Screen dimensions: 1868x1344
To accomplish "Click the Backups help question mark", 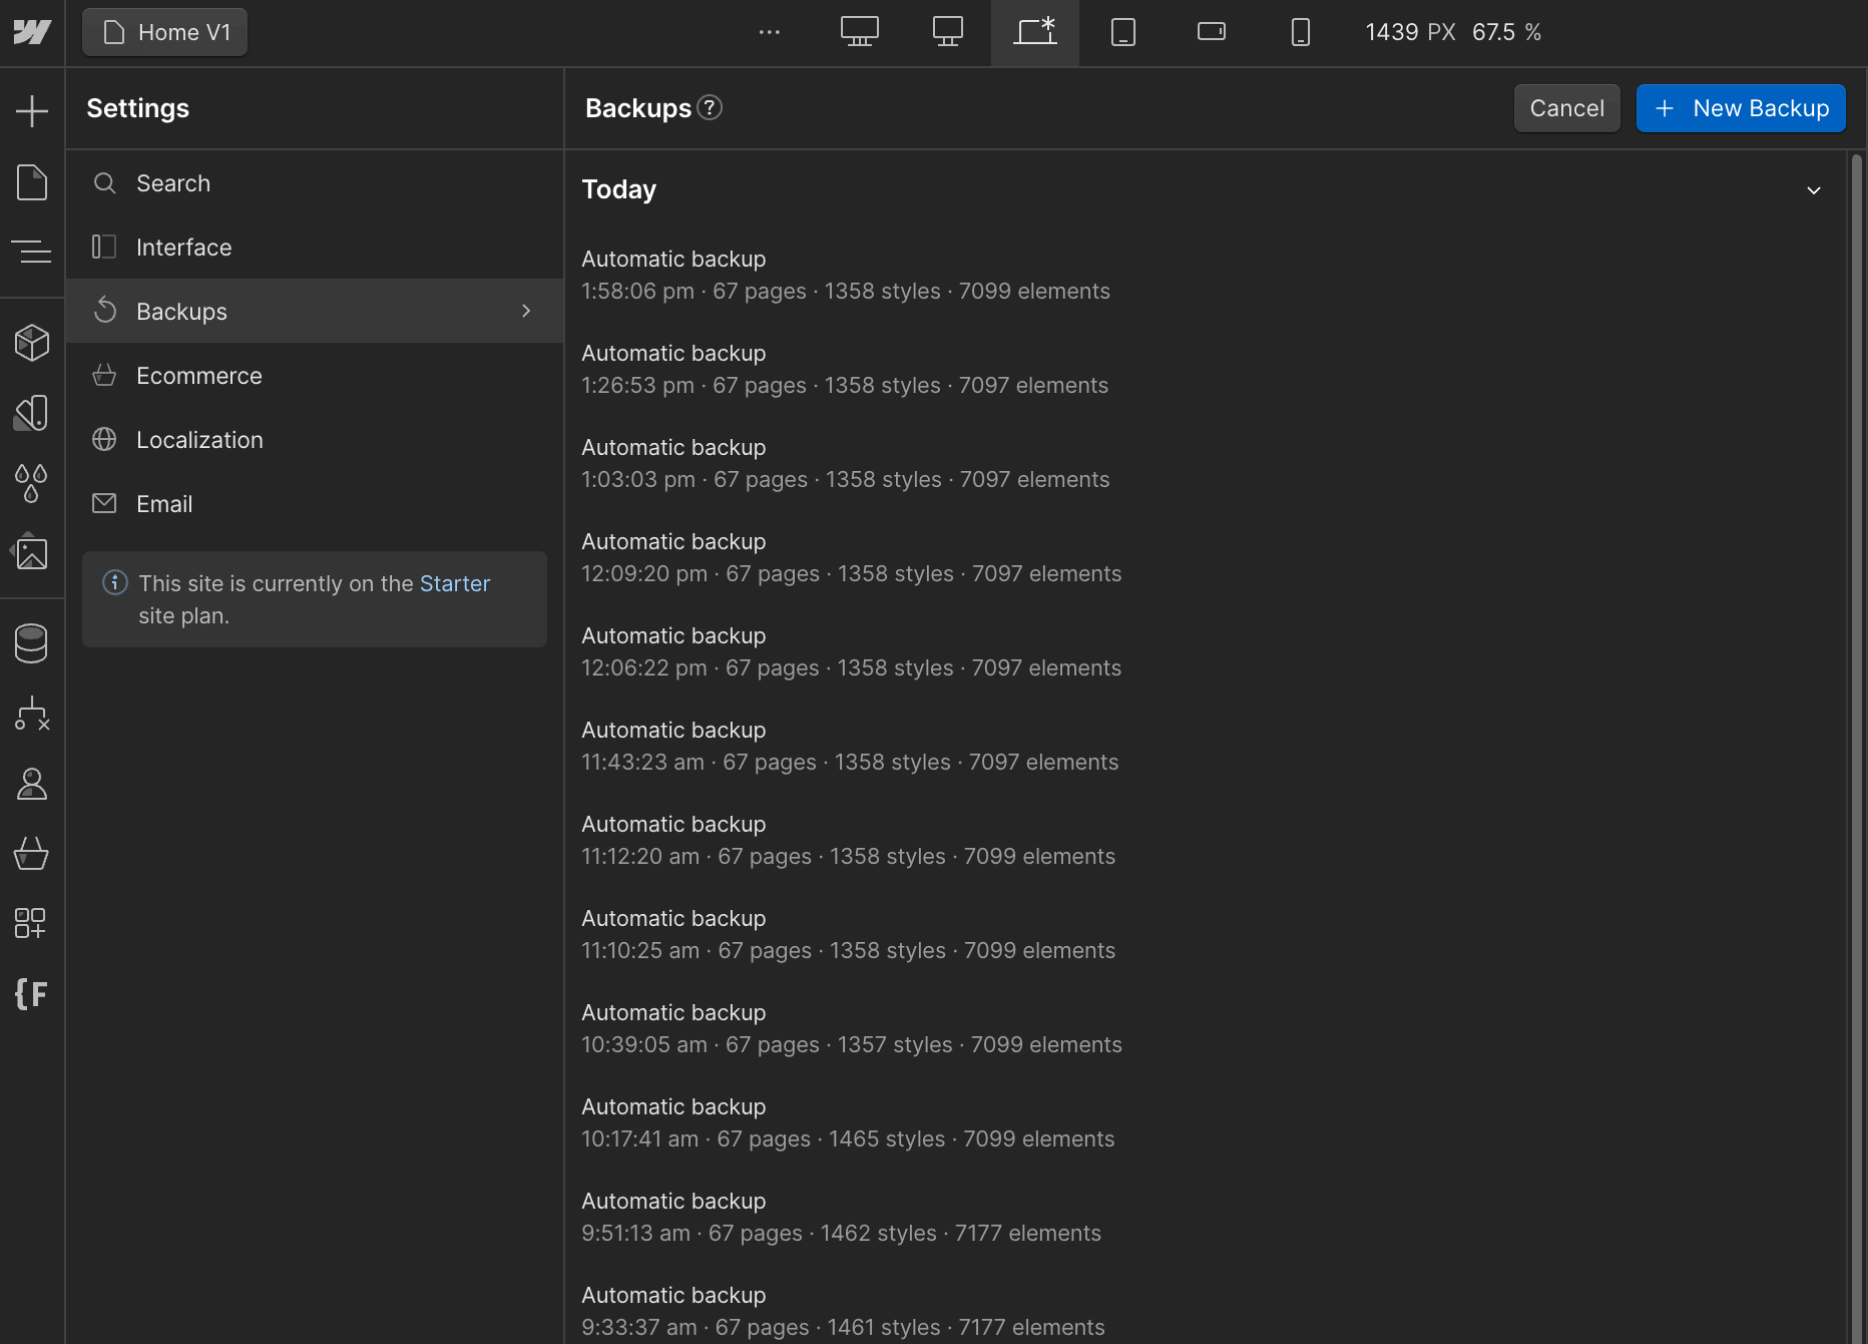I will click(709, 108).
